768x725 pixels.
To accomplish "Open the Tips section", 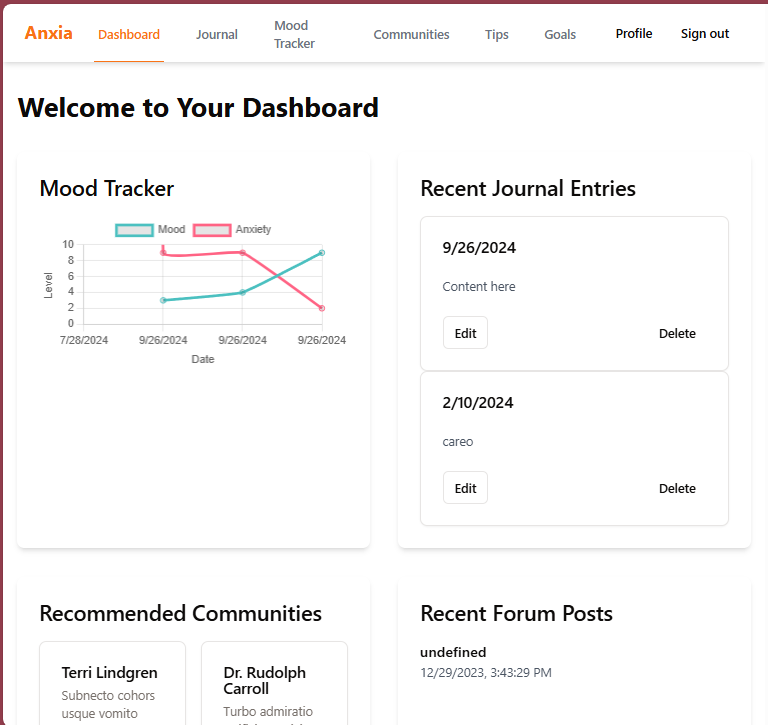I will click(497, 34).
